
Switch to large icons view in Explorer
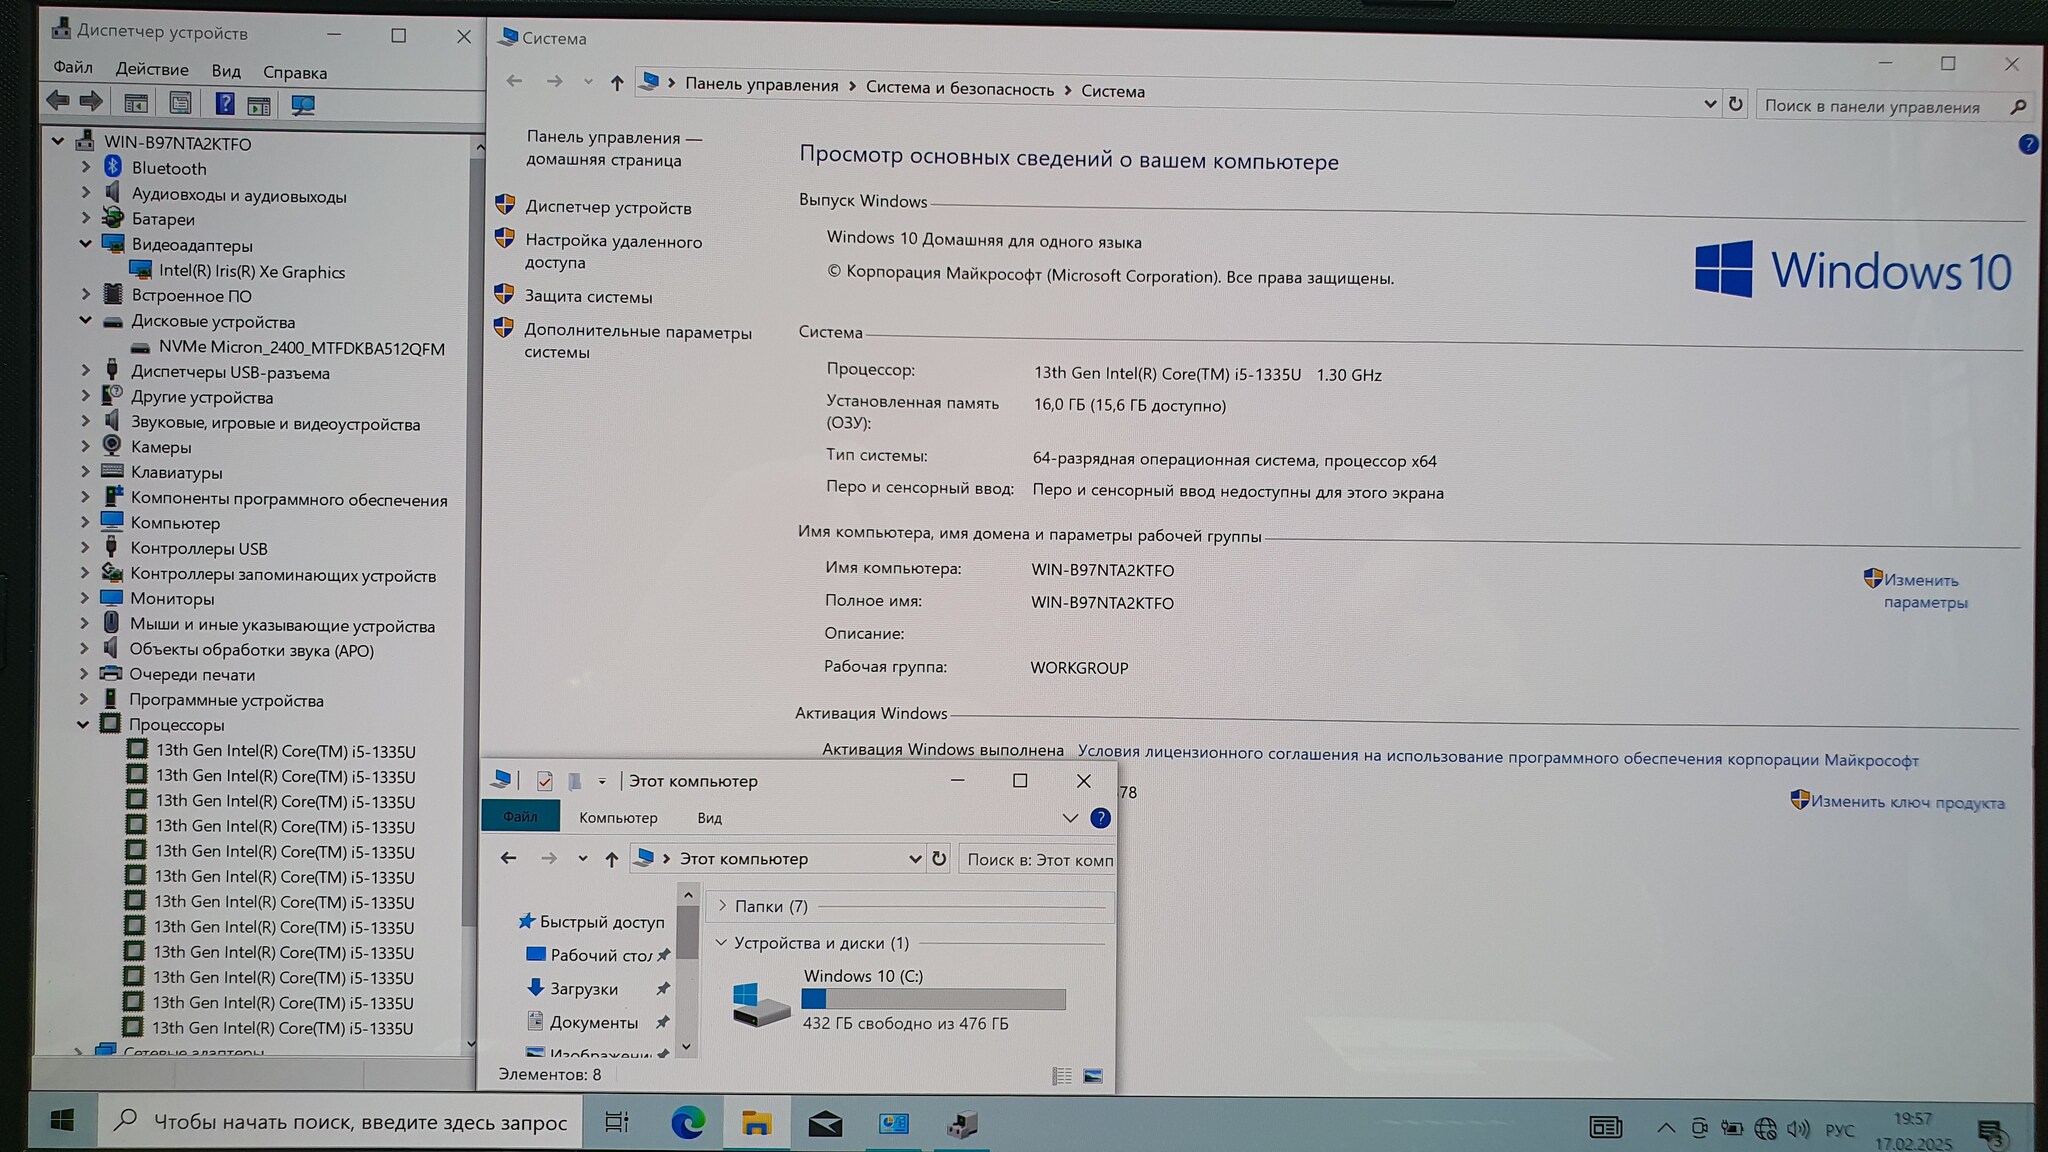(1093, 1076)
